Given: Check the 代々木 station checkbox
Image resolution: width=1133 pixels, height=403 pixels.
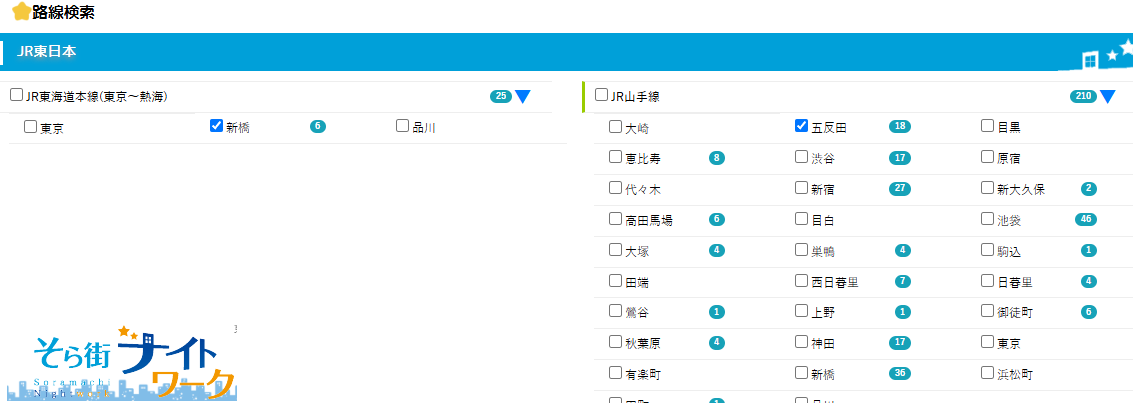Looking at the screenshot, I should pyautogui.click(x=616, y=188).
